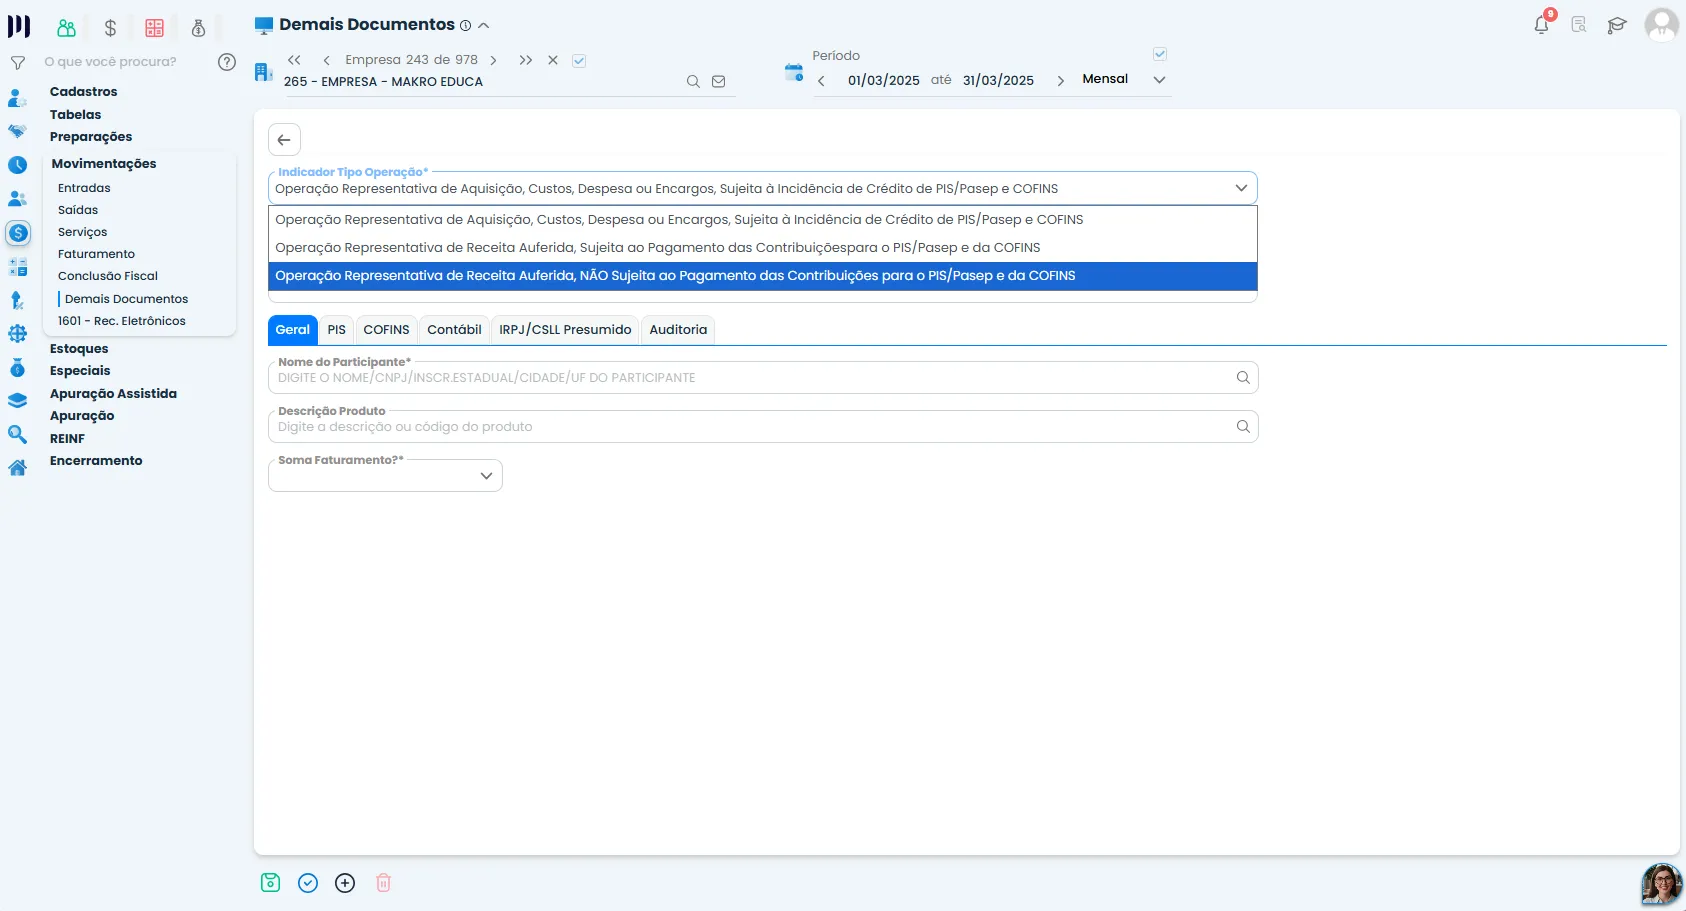The width and height of the screenshot is (1686, 911).
Task: Expand the Mensal period dropdown
Action: point(1159,80)
